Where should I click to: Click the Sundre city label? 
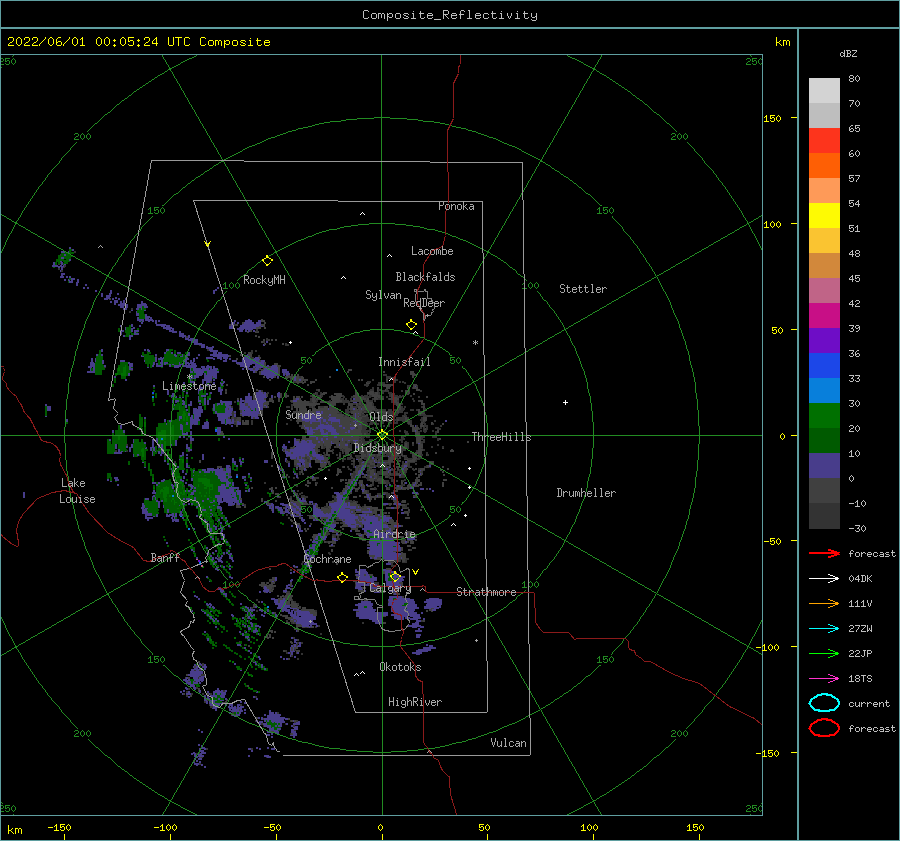[303, 414]
